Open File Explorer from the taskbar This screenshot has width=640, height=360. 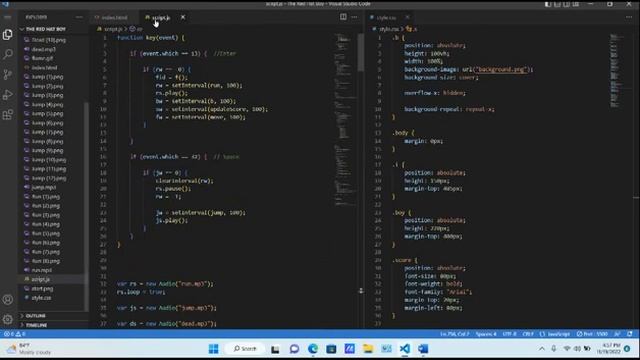(x=368, y=349)
